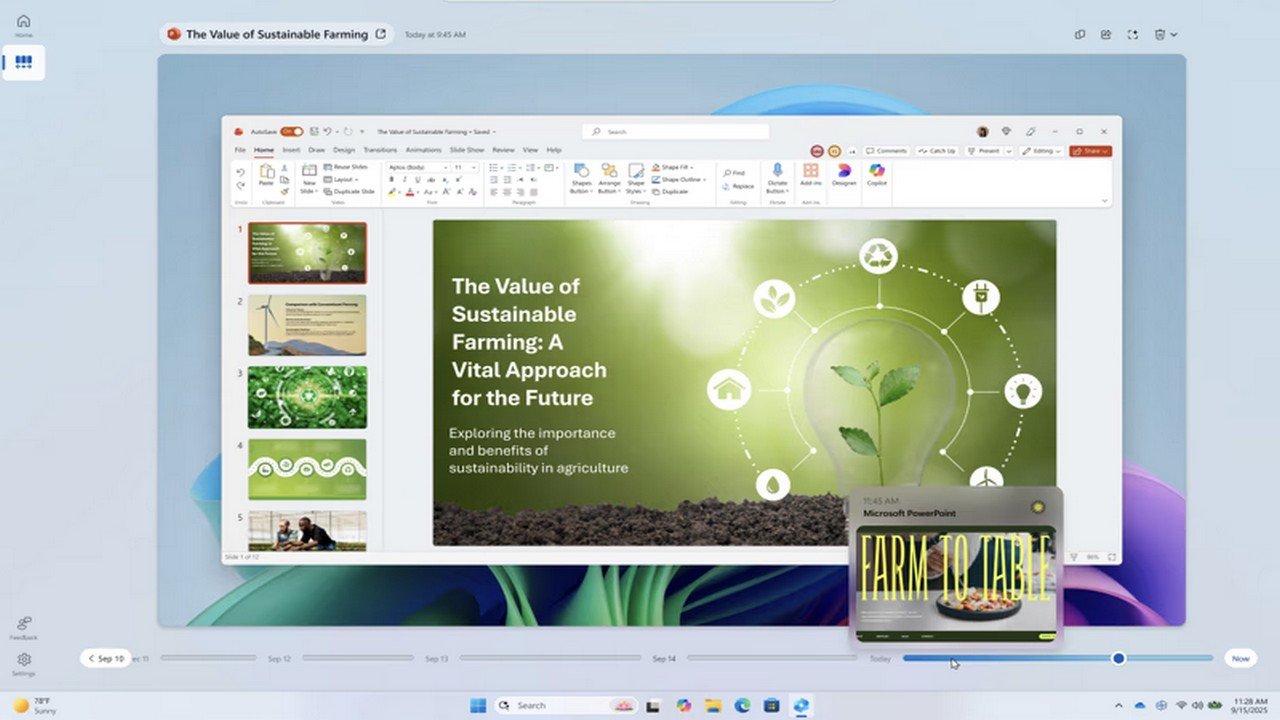The height and width of the screenshot is (720, 1280).
Task: Click the timeline slider handle
Action: click(1118, 658)
